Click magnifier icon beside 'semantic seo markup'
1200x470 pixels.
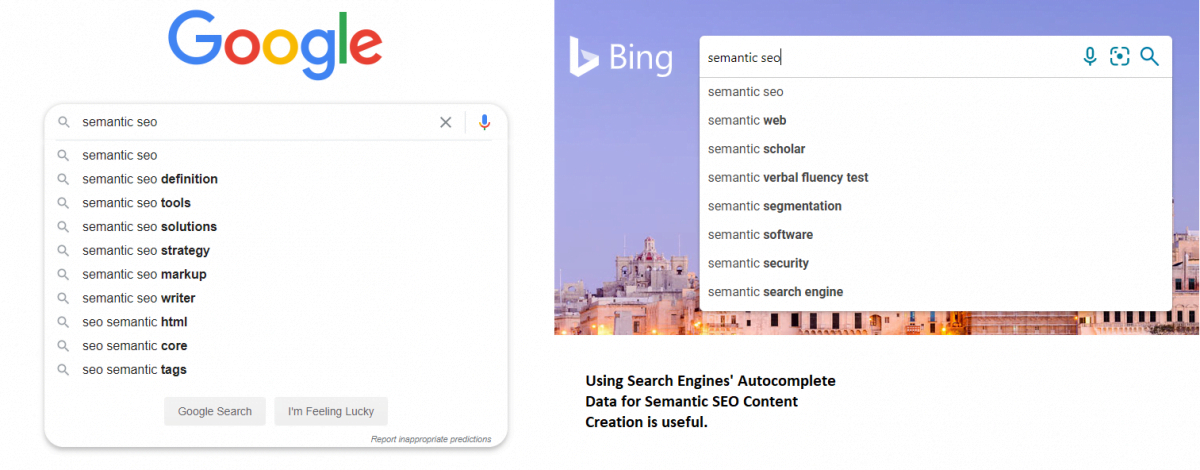pyautogui.click(x=63, y=274)
